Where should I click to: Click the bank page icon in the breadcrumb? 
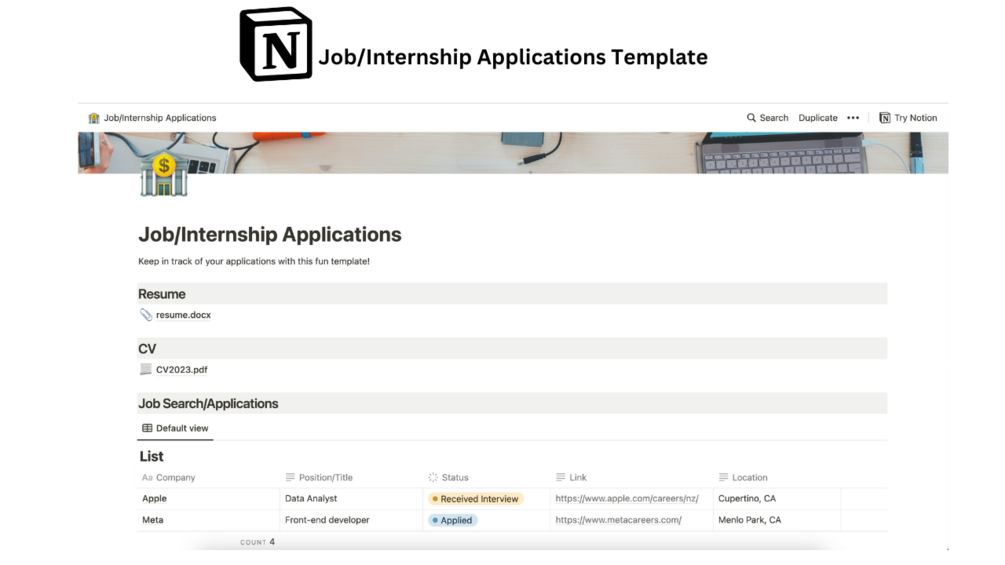pos(94,118)
